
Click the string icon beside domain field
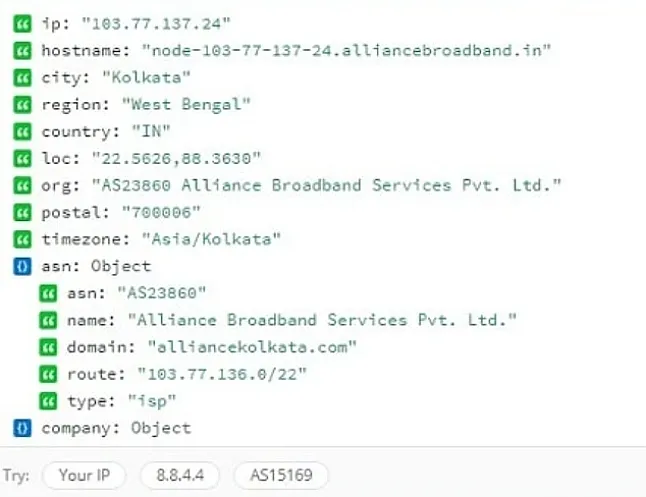[48, 347]
